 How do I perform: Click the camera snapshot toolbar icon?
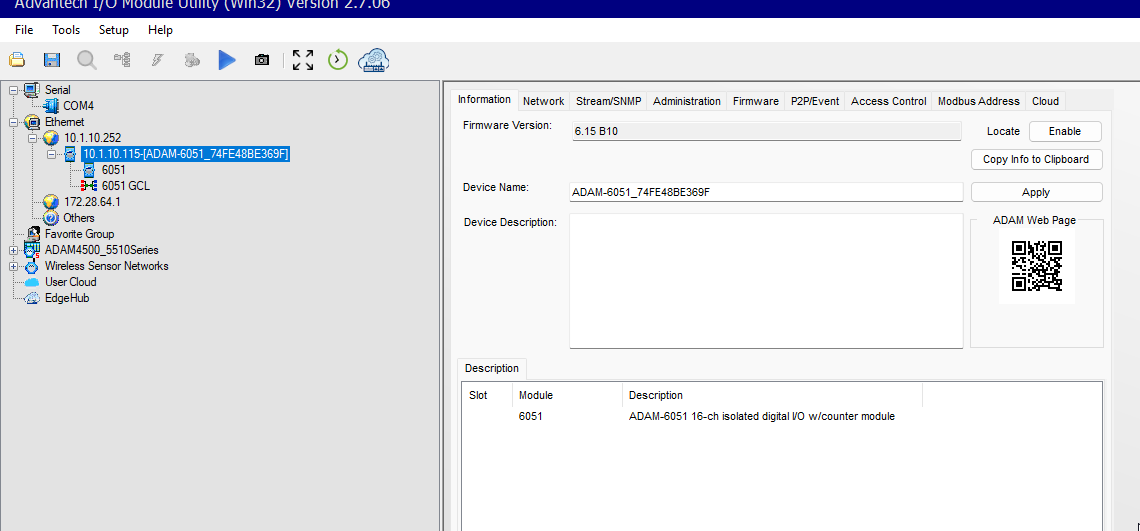tap(262, 60)
